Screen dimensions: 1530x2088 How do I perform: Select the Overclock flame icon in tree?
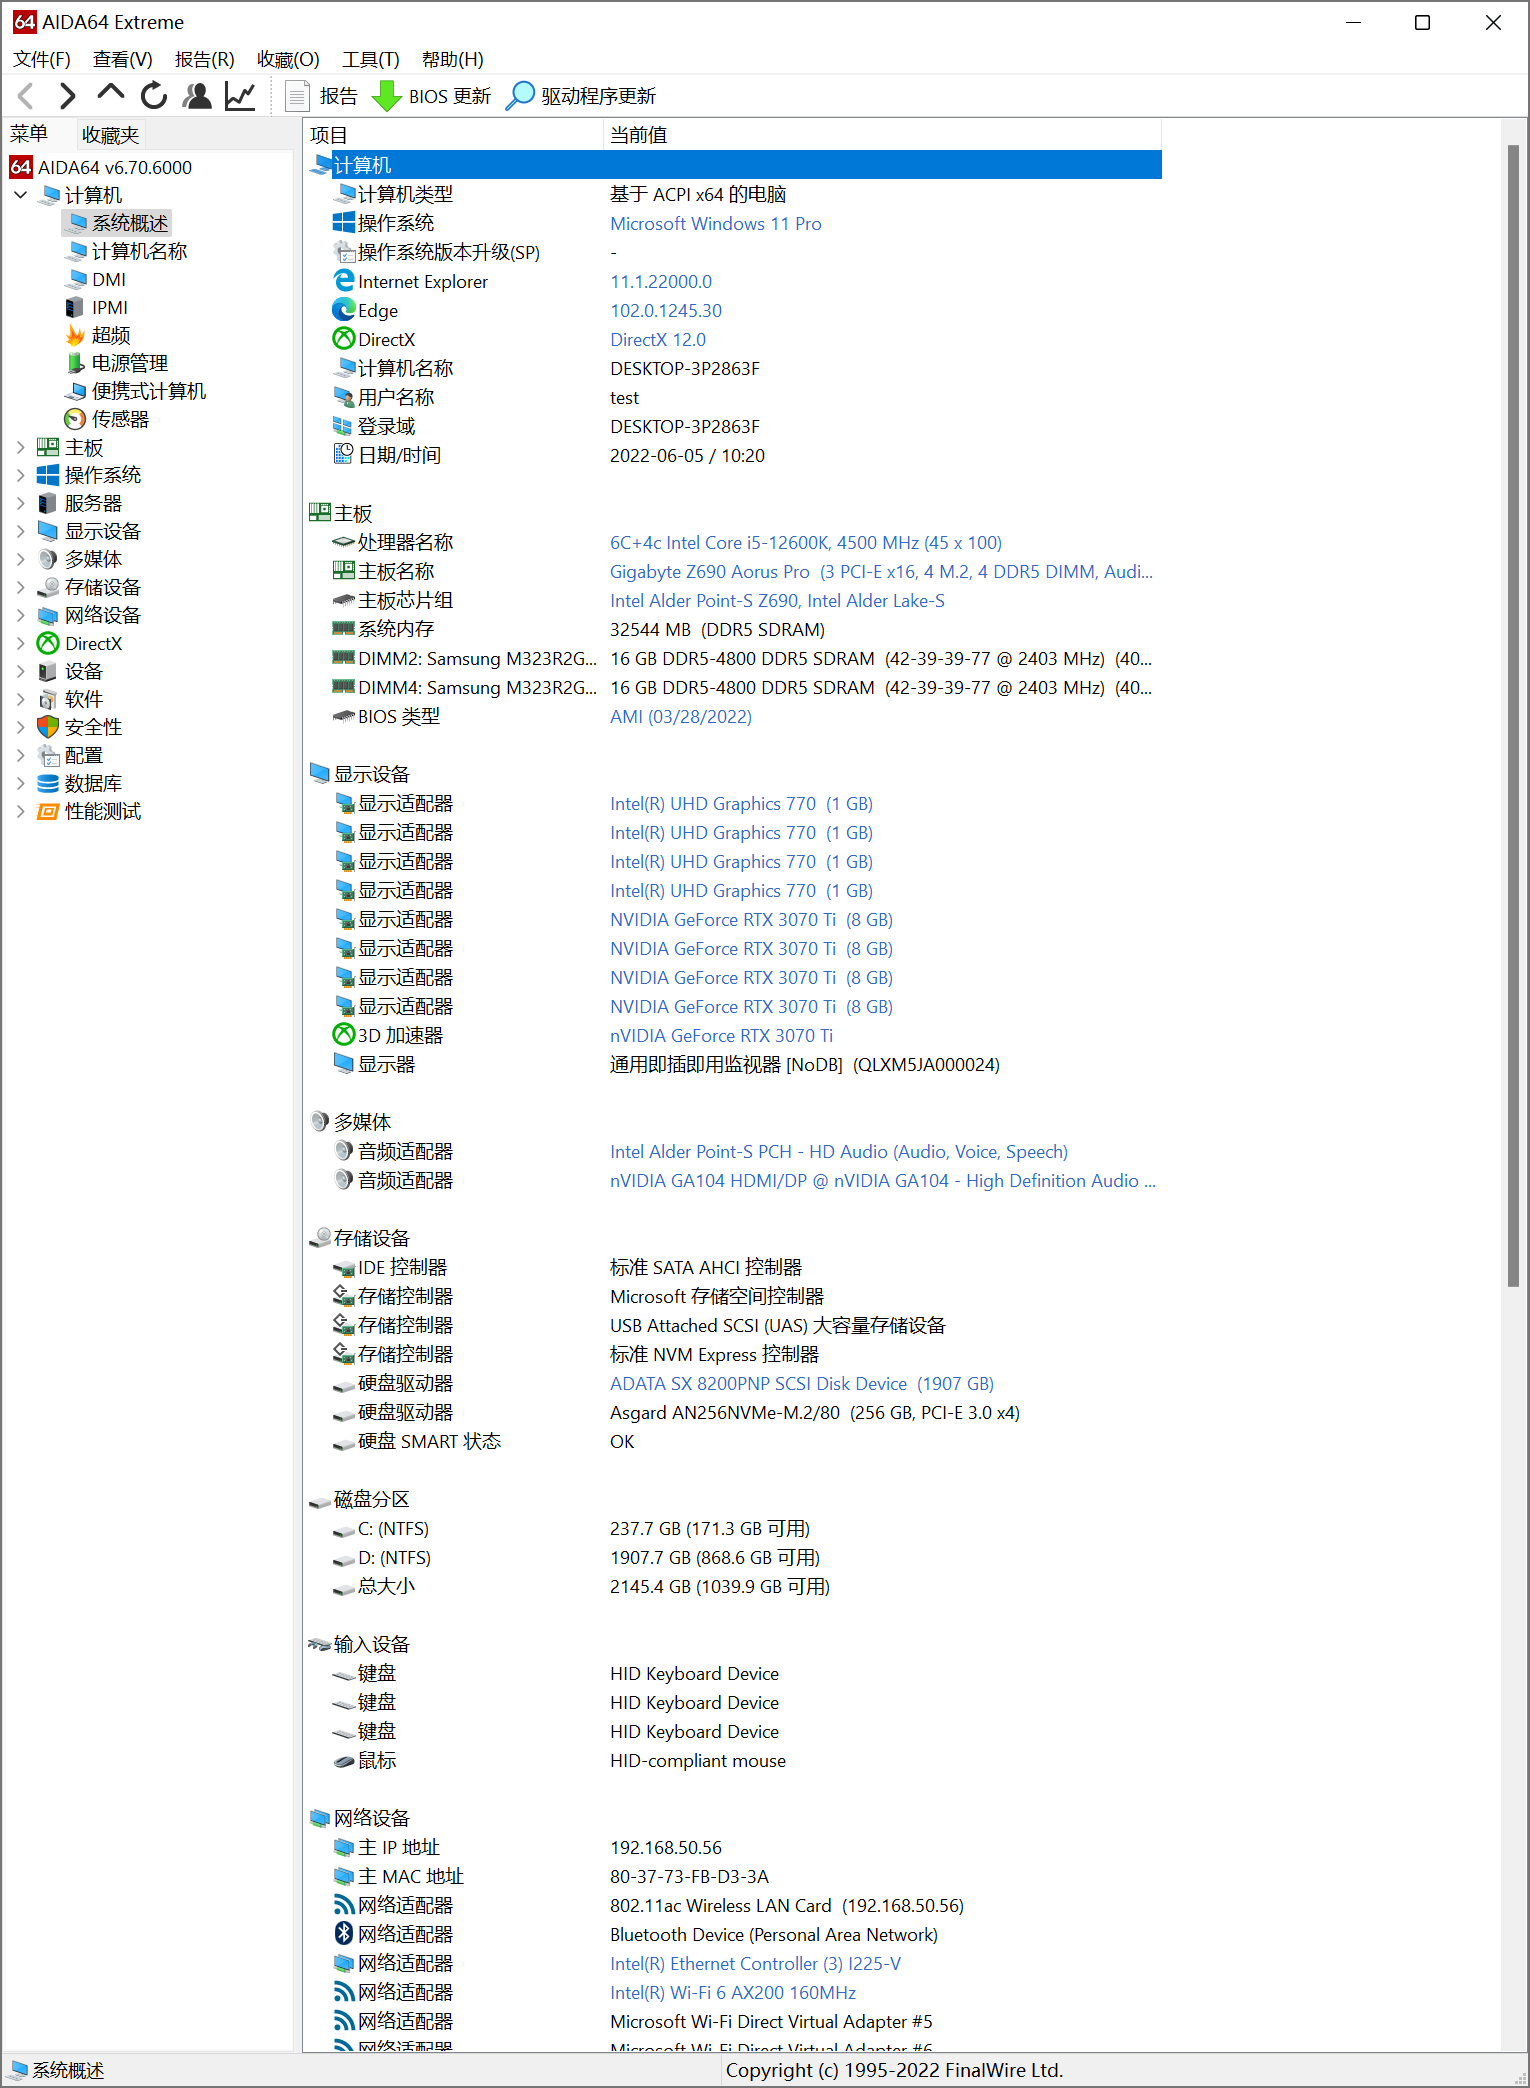point(75,335)
